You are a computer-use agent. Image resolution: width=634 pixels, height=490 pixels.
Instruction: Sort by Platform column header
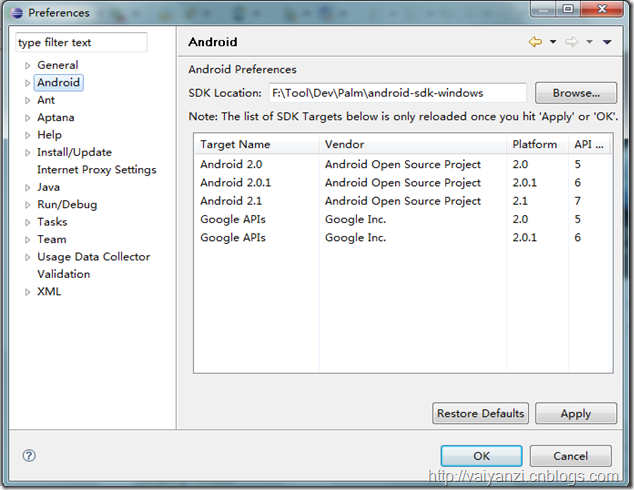(x=537, y=144)
